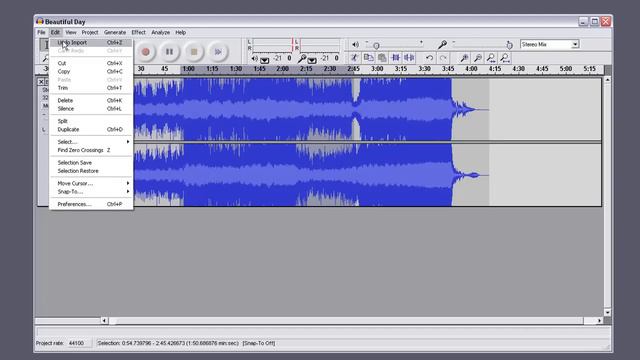The width and height of the screenshot is (640, 360).
Task: Close track with X button
Action: point(41,82)
